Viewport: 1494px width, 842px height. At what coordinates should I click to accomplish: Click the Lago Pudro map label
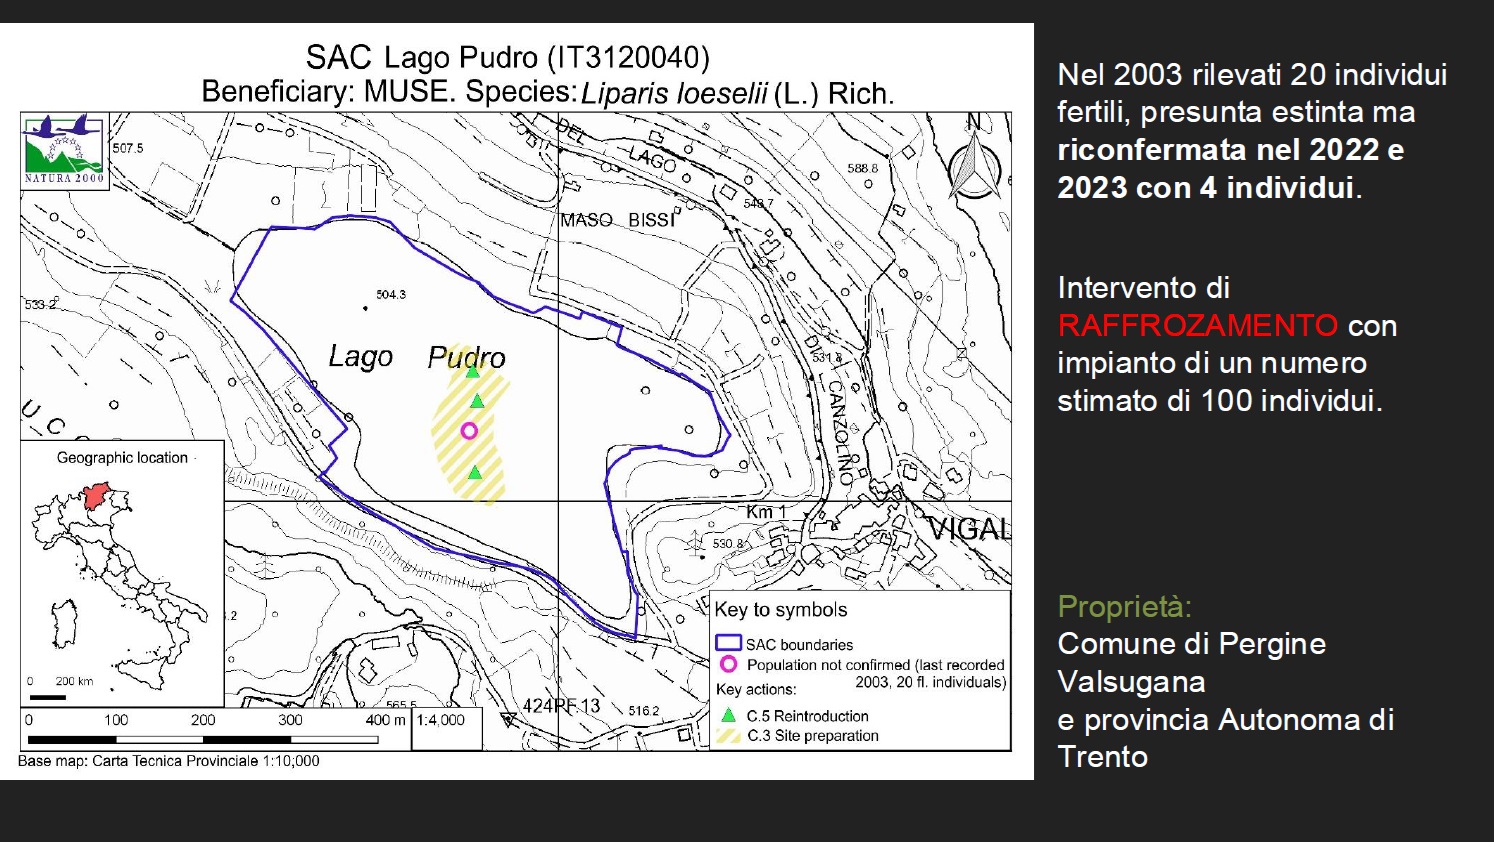coord(417,357)
